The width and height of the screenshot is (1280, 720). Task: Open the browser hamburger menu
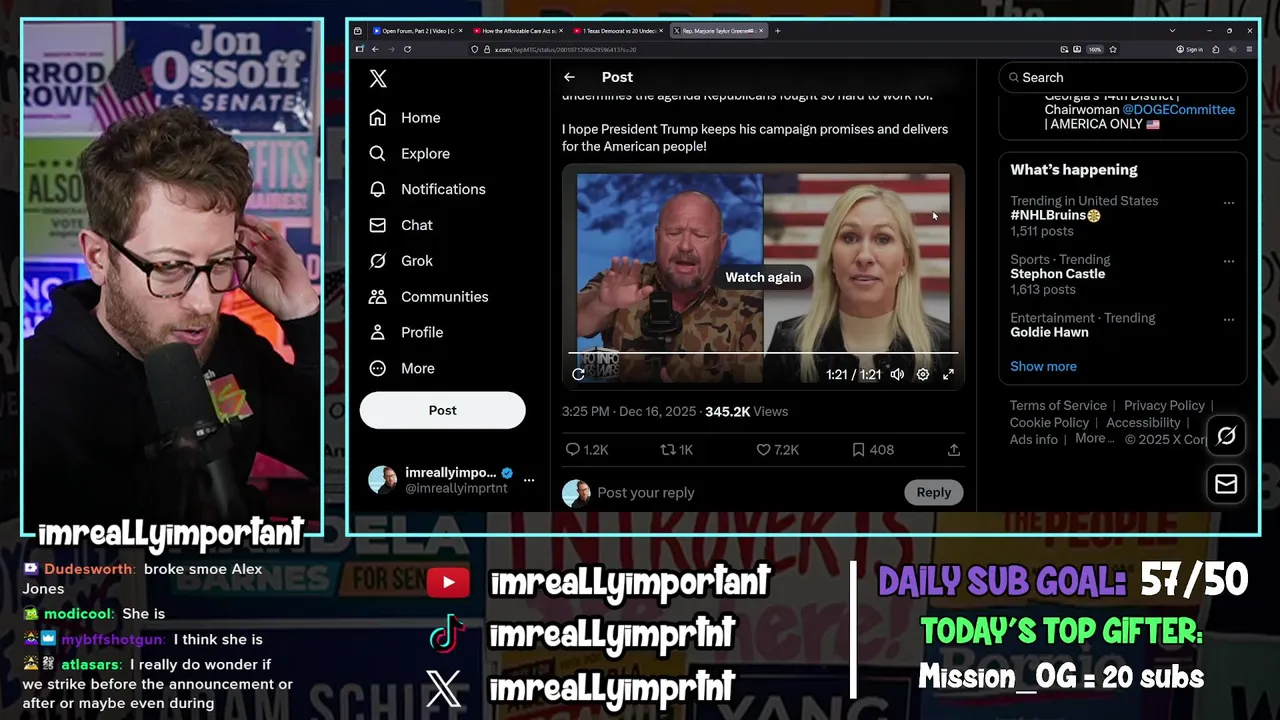(1250, 49)
